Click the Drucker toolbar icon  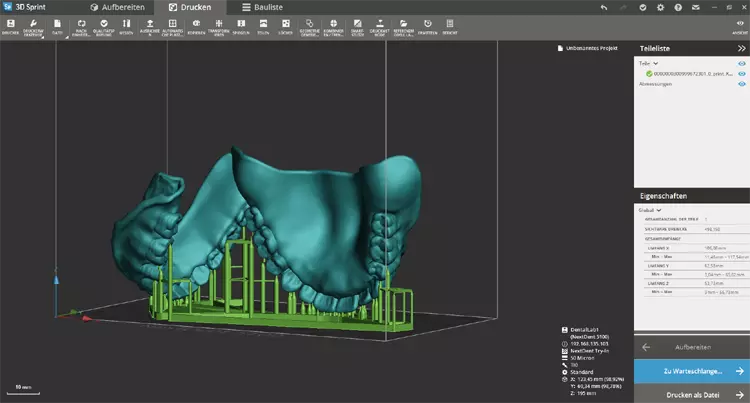[x=11, y=23]
